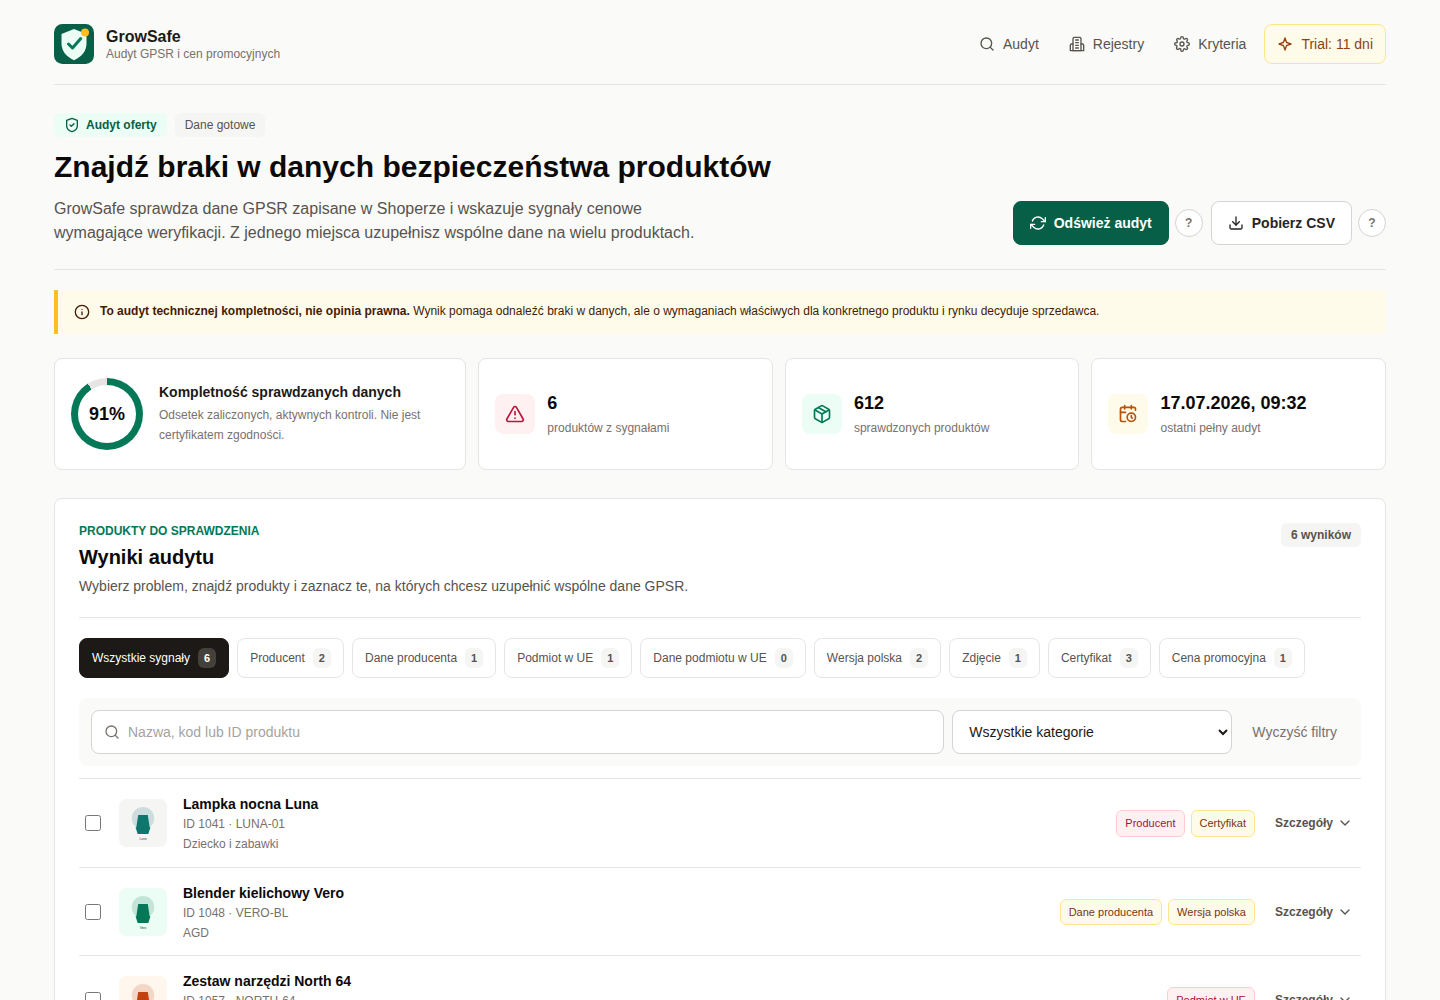Click Wyczyść filtry link
This screenshot has width=1440, height=1000.
click(1294, 732)
